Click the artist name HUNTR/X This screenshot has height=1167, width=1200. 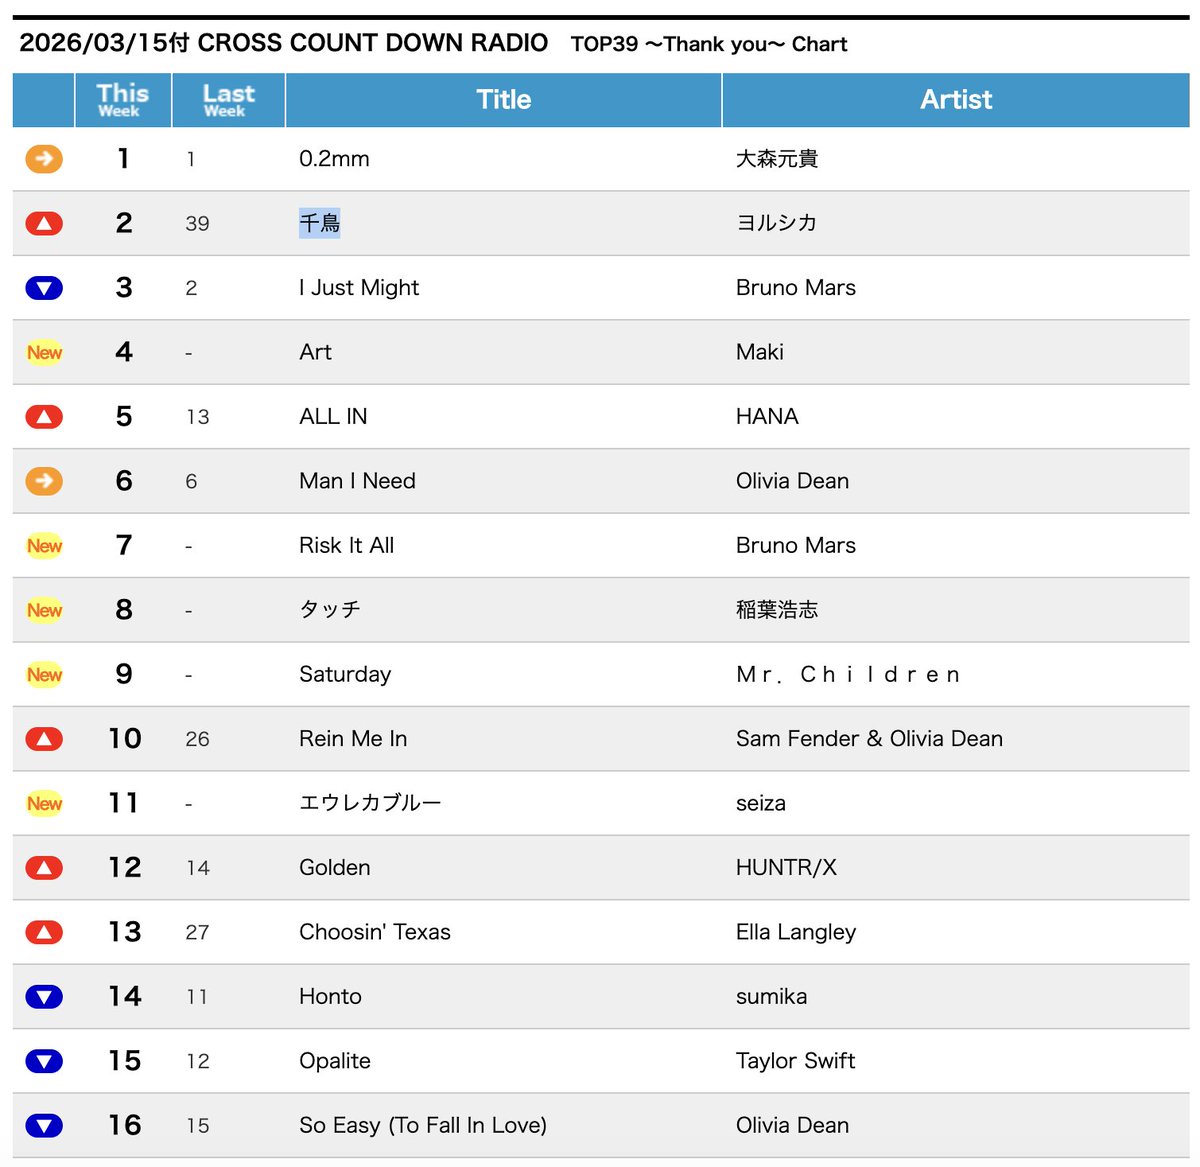[x=786, y=868]
